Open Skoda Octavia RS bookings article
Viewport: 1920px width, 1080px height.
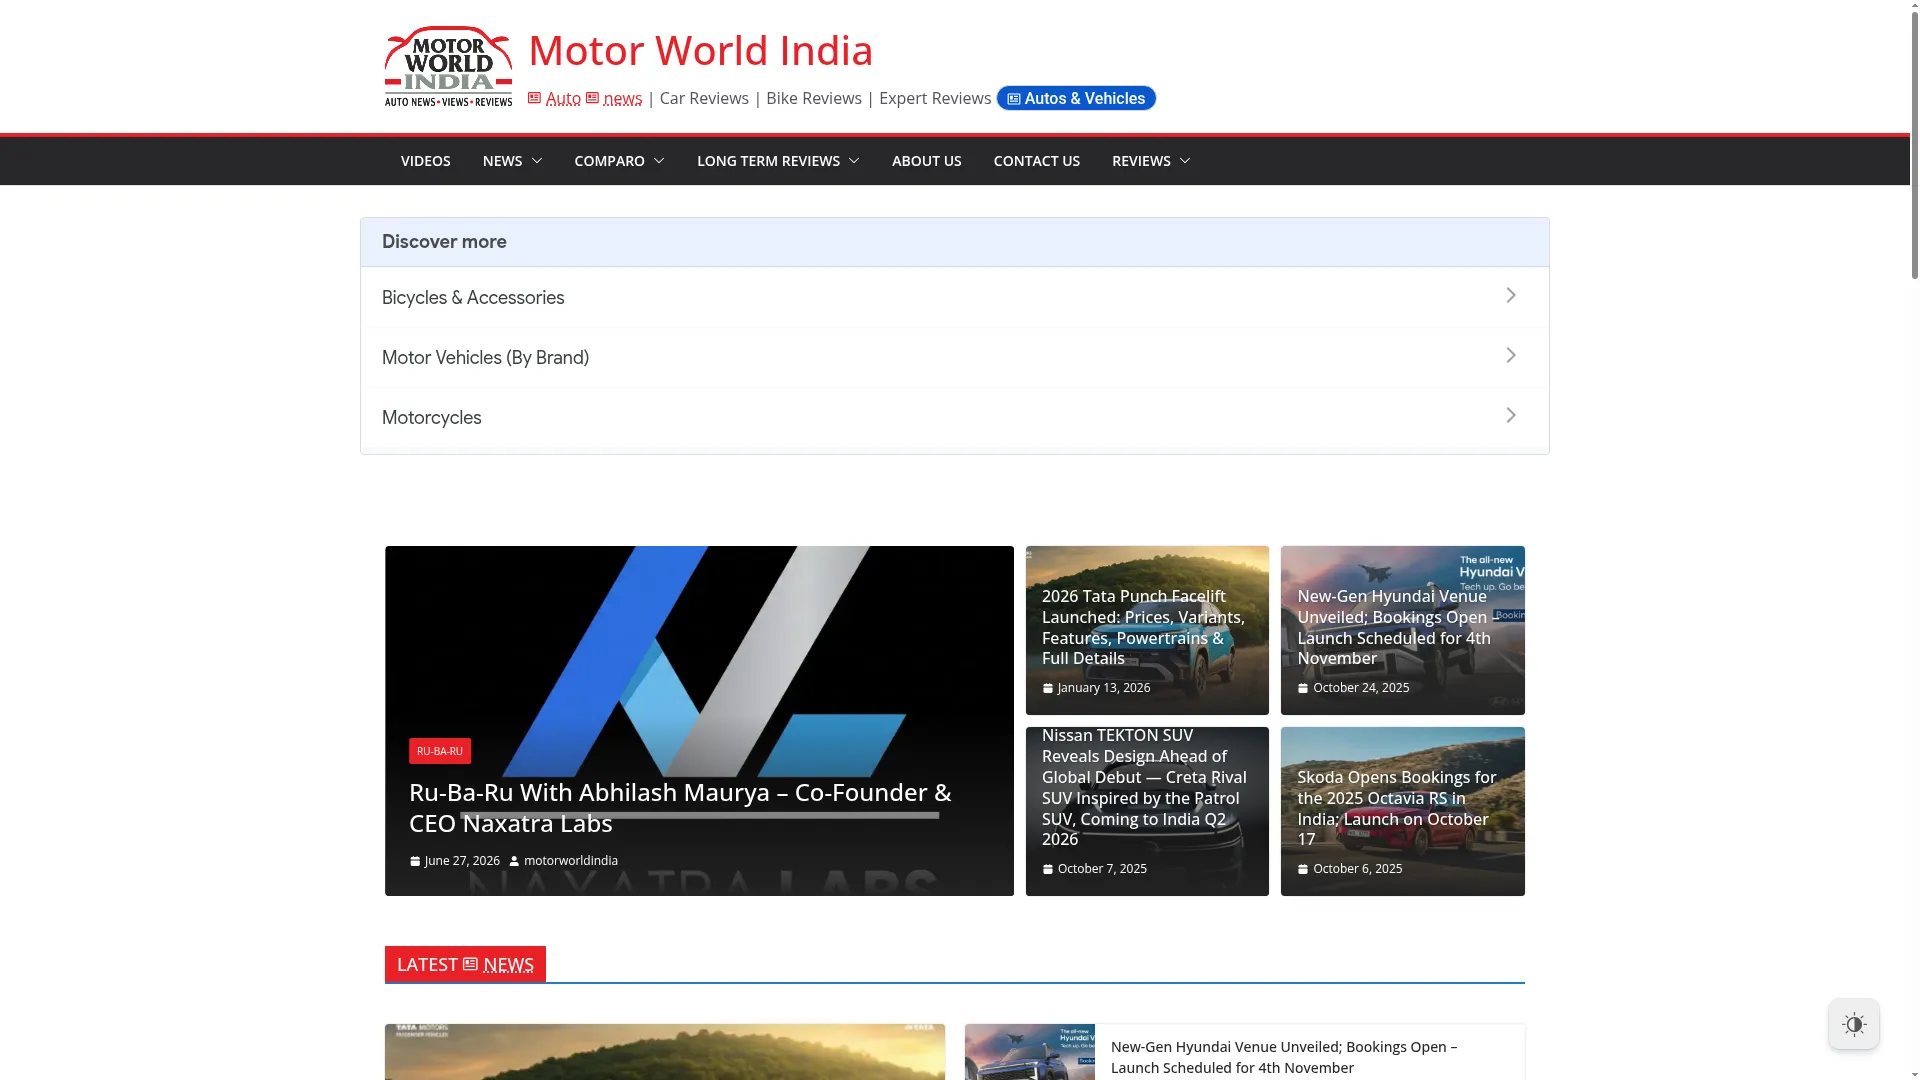coord(1398,808)
